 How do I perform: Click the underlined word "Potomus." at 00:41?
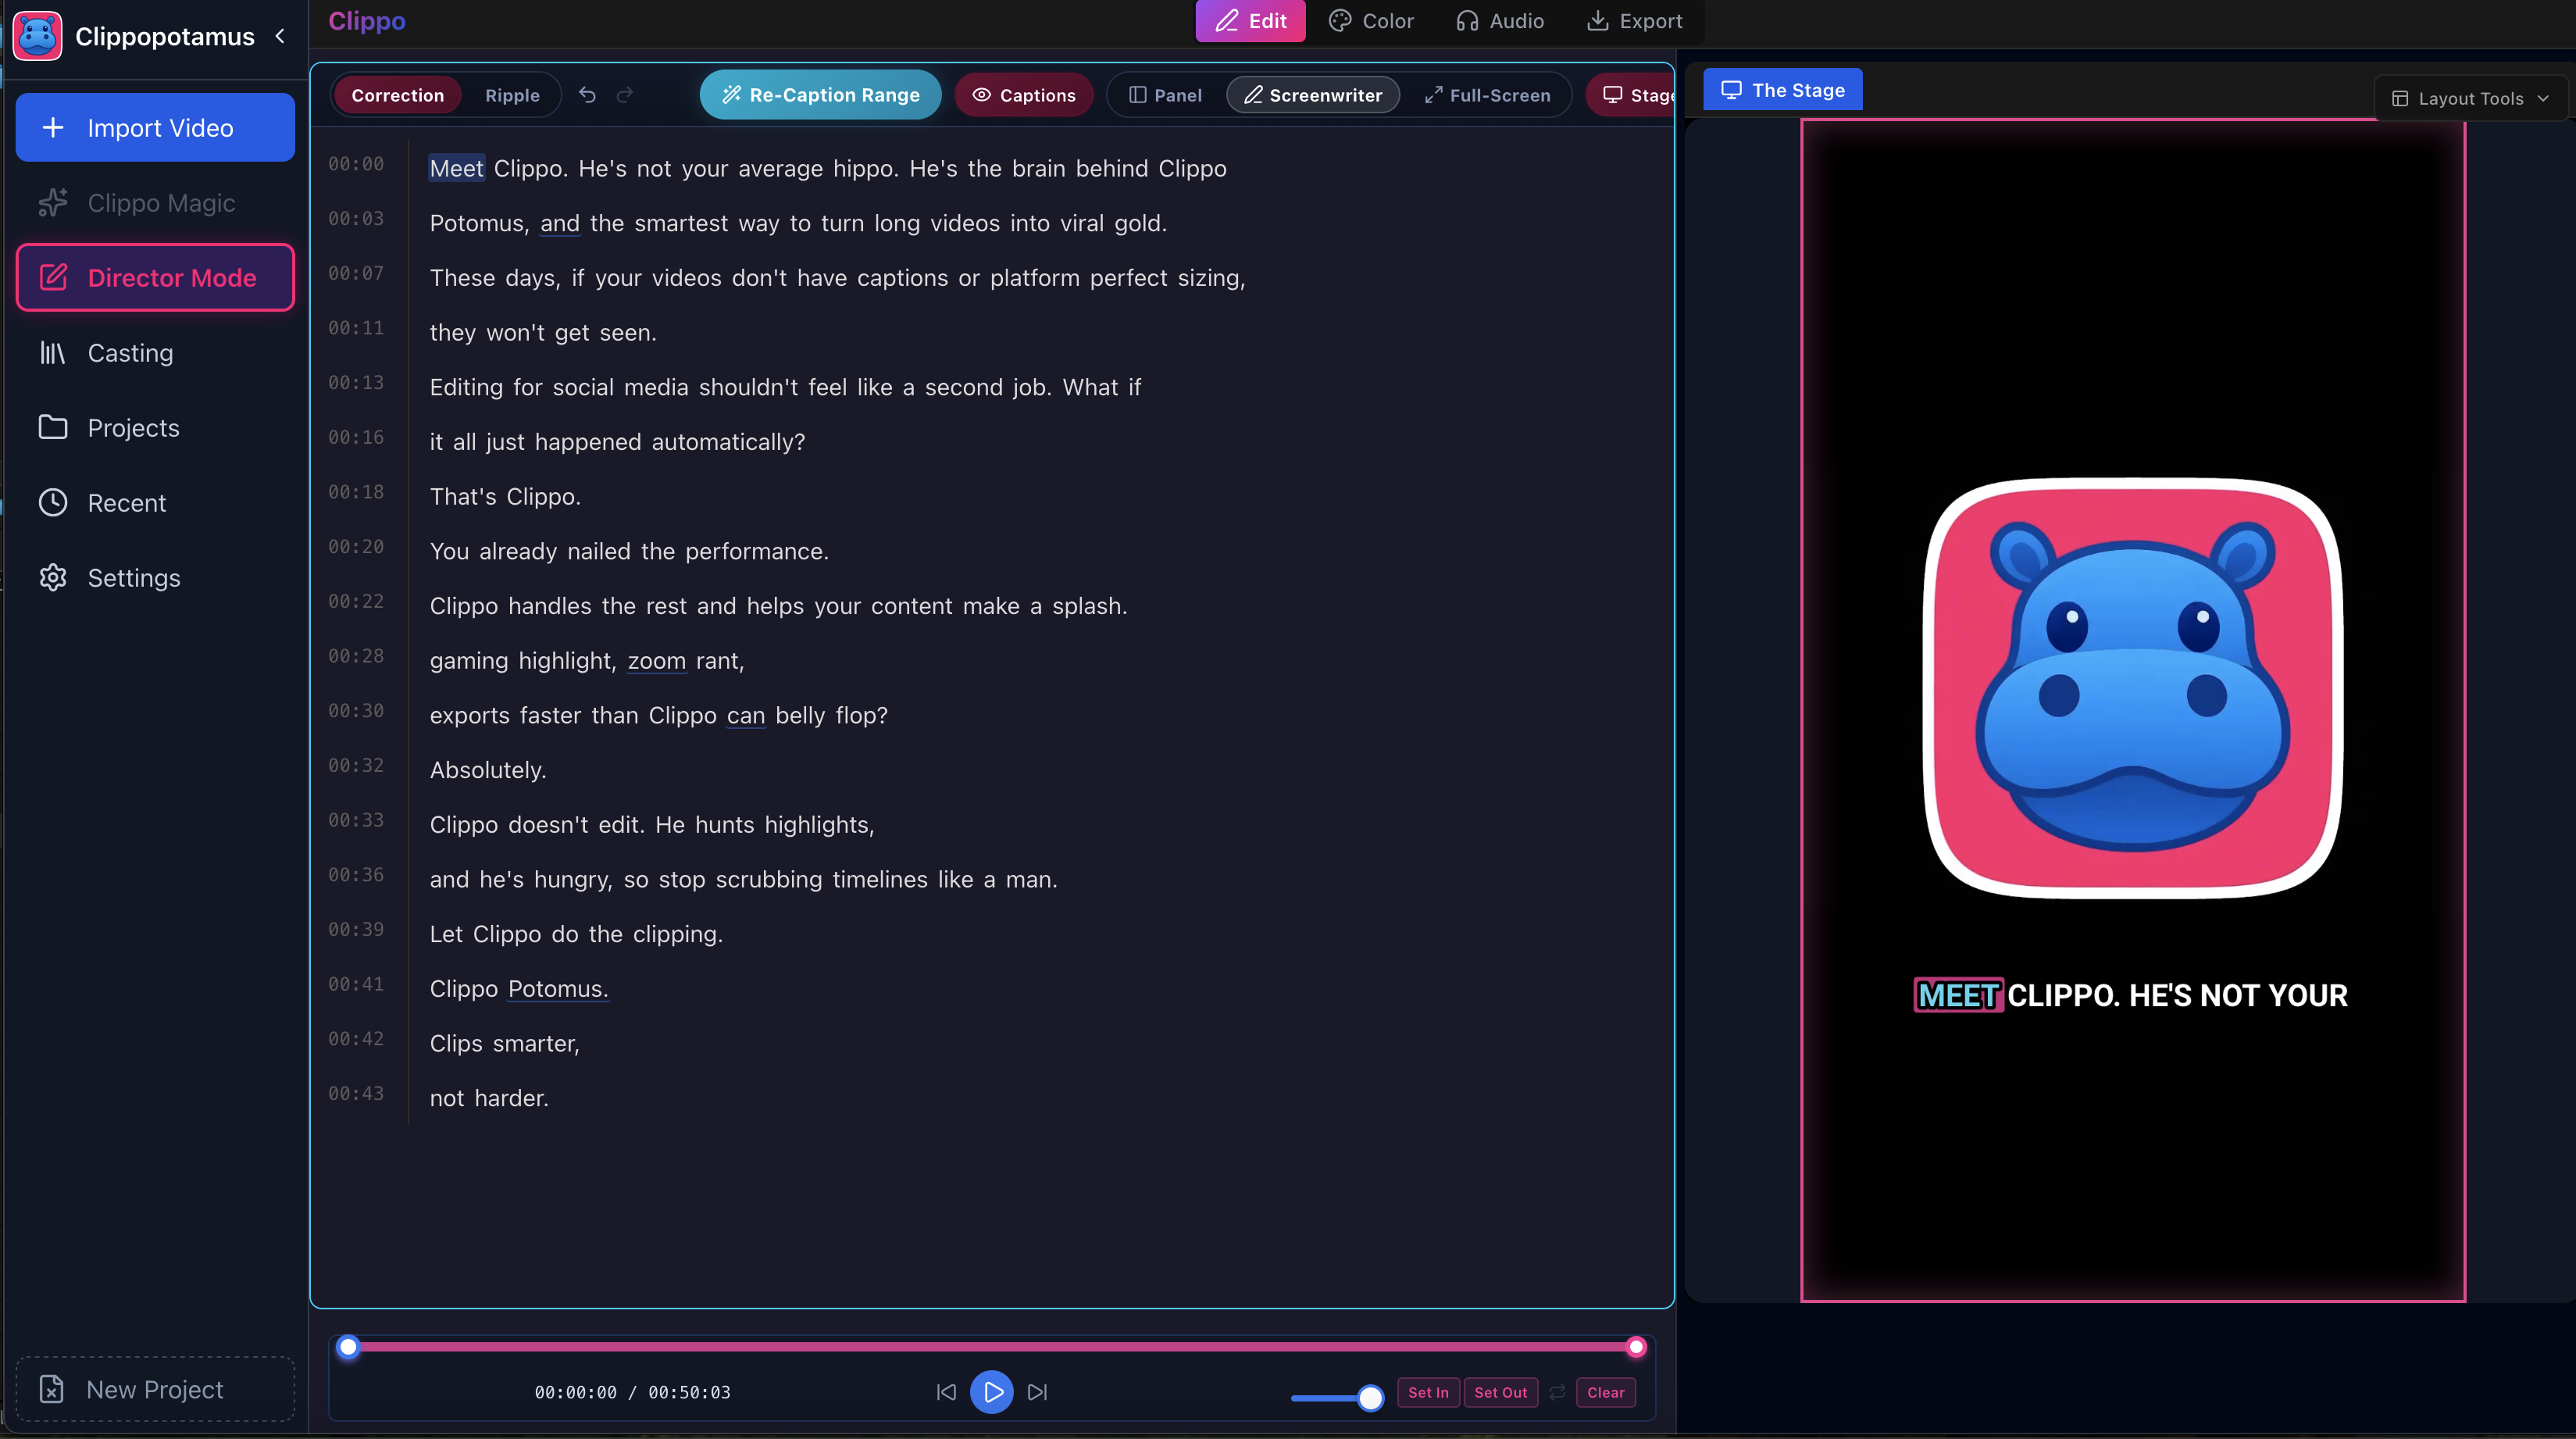click(x=558, y=989)
